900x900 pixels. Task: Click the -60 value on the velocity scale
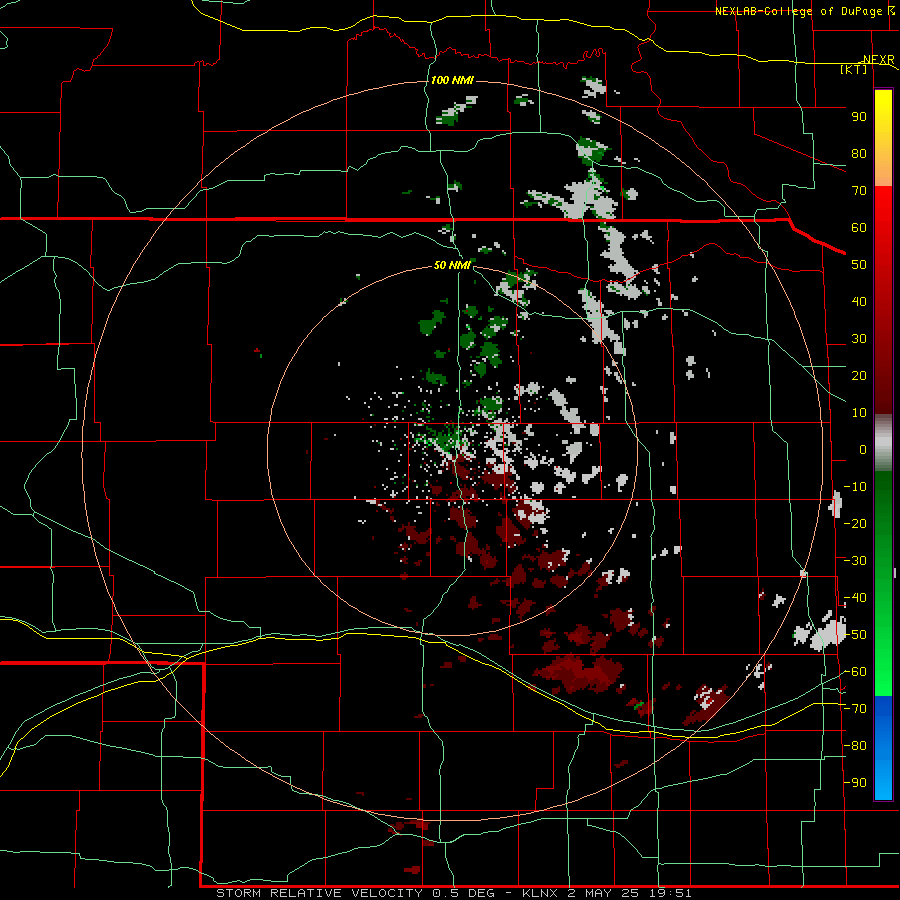(855, 672)
